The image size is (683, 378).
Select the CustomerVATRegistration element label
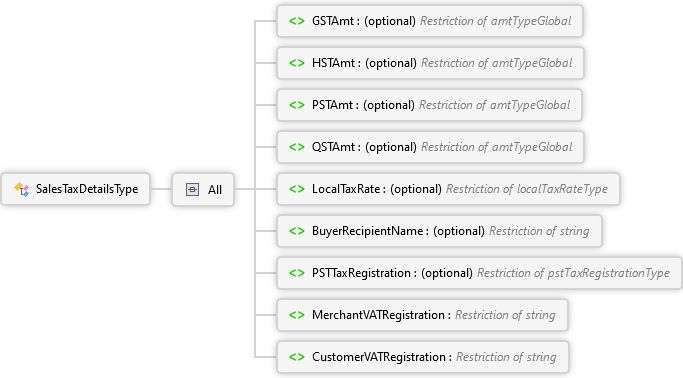(x=379, y=357)
